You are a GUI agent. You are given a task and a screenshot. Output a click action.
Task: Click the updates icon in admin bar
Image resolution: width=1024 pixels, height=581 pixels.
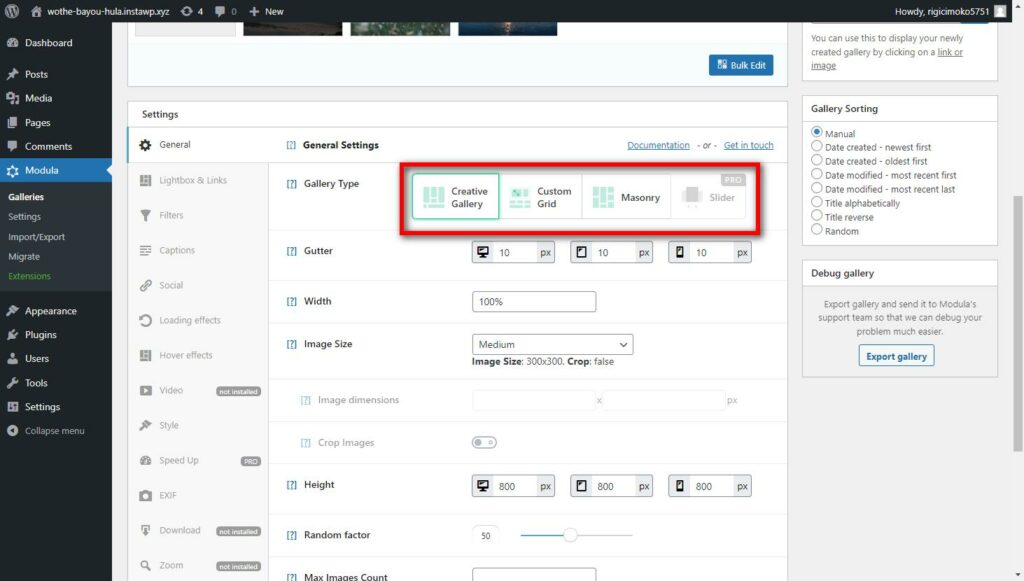[x=186, y=11]
